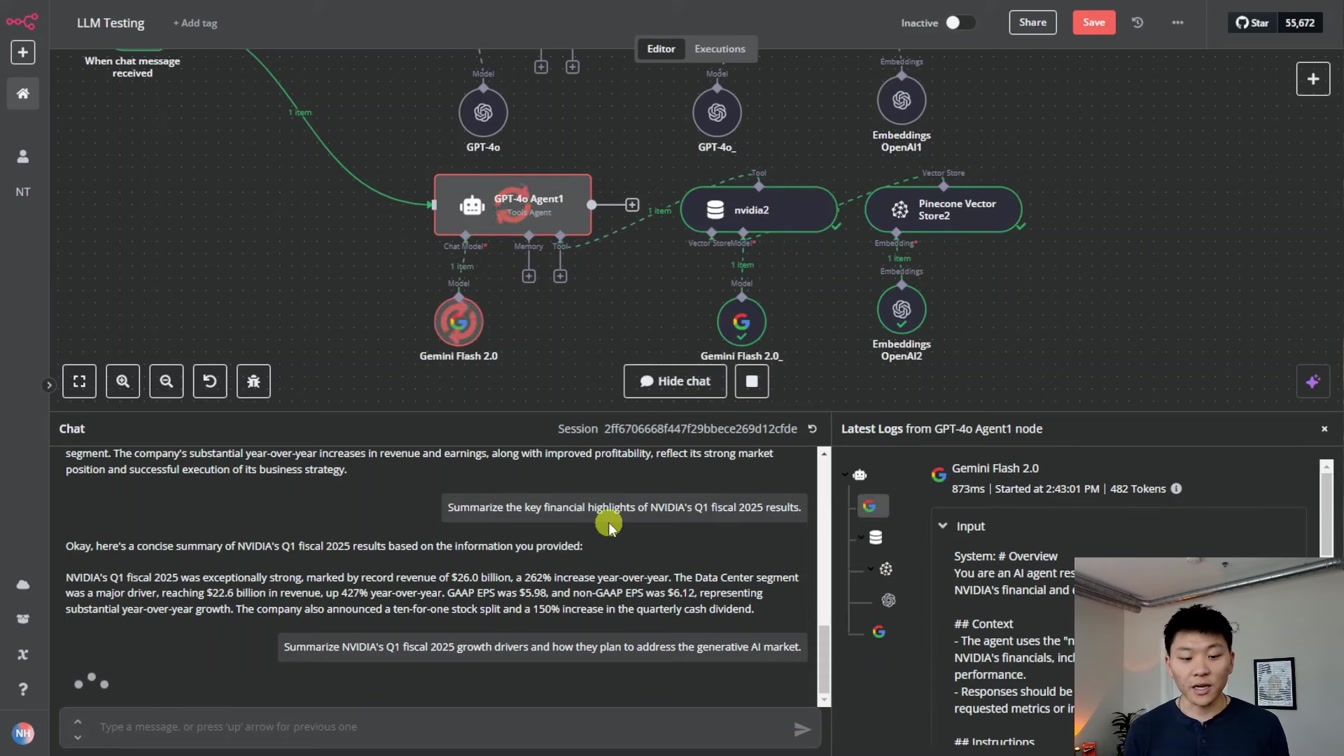1344x756 pixels.
Task: Click the add workflow plus icon in sidebar
Action: [x=22, y=52]
